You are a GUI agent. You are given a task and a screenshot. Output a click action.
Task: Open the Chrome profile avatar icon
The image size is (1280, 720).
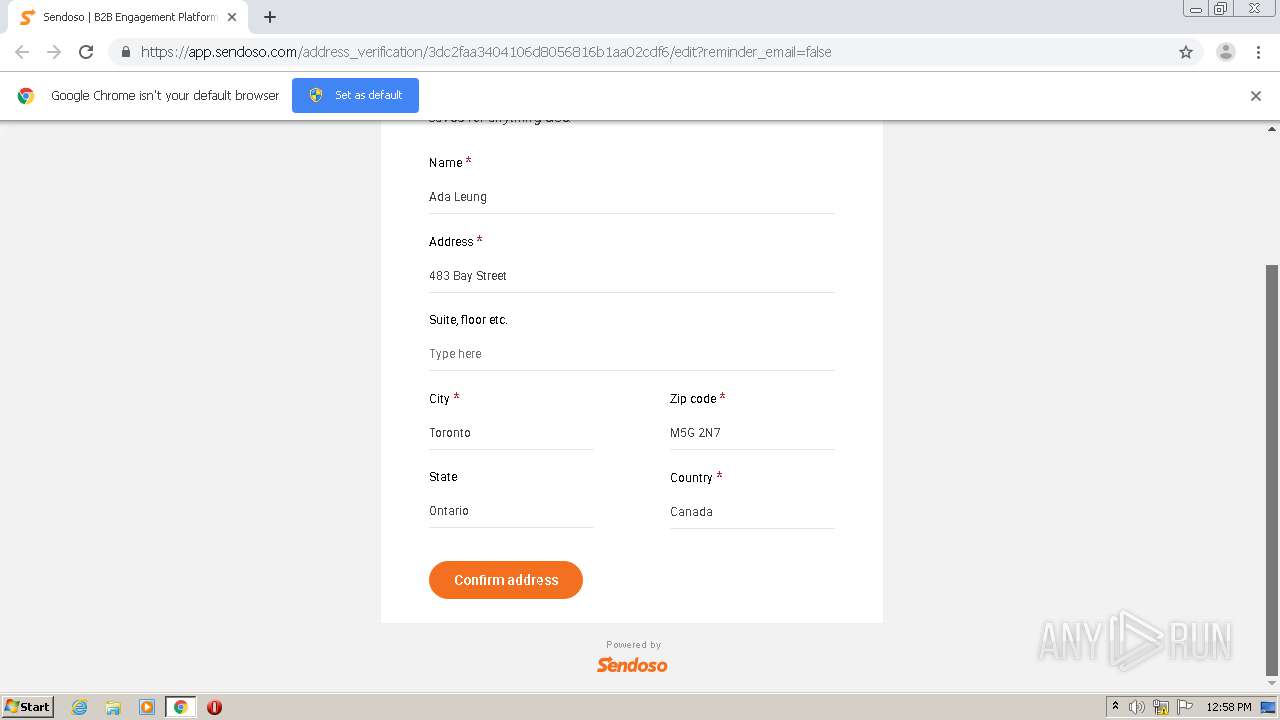coord(1226,52)
